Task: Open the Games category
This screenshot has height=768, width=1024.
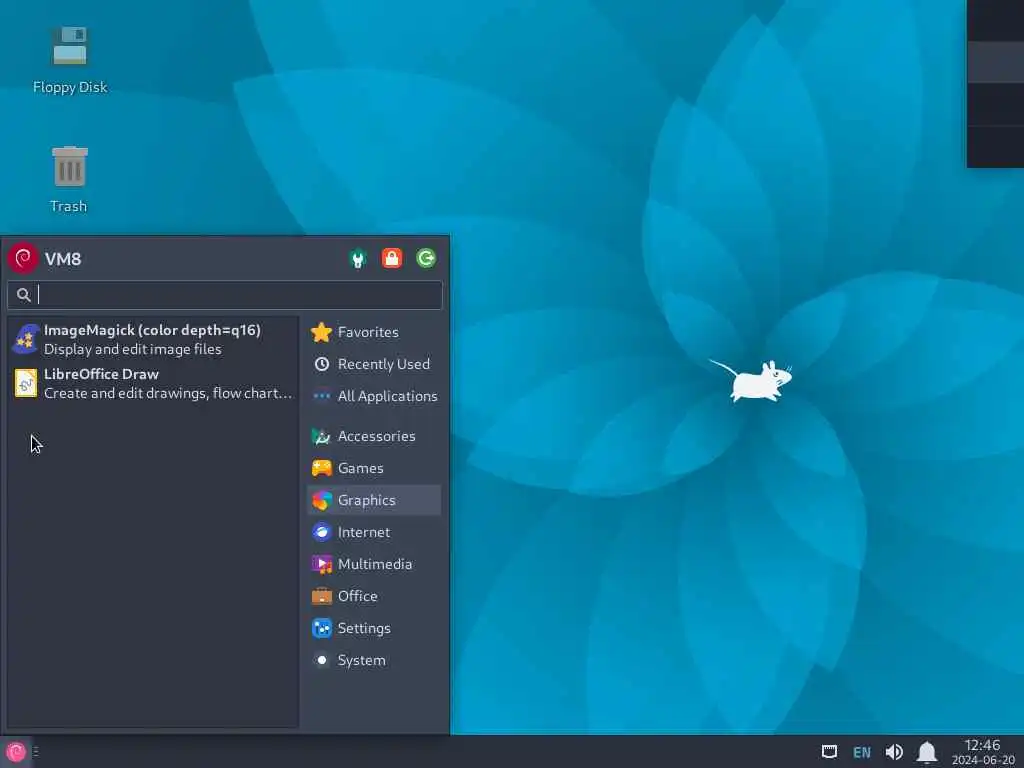Action: pos(374,468)
